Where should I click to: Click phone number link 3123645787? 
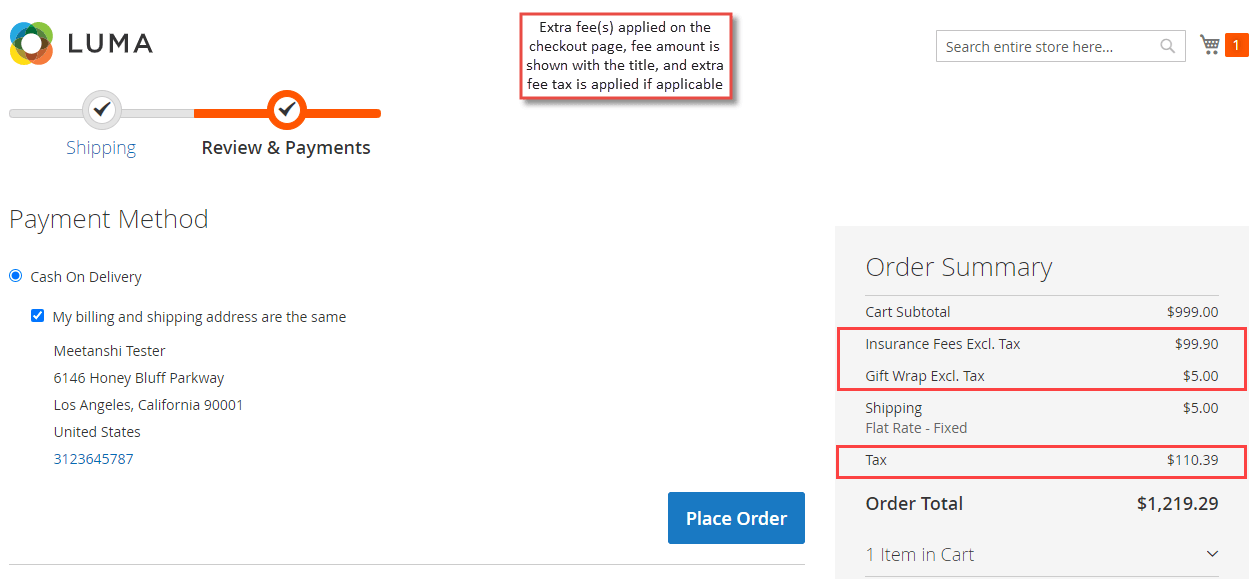click(x=93, y=459)
